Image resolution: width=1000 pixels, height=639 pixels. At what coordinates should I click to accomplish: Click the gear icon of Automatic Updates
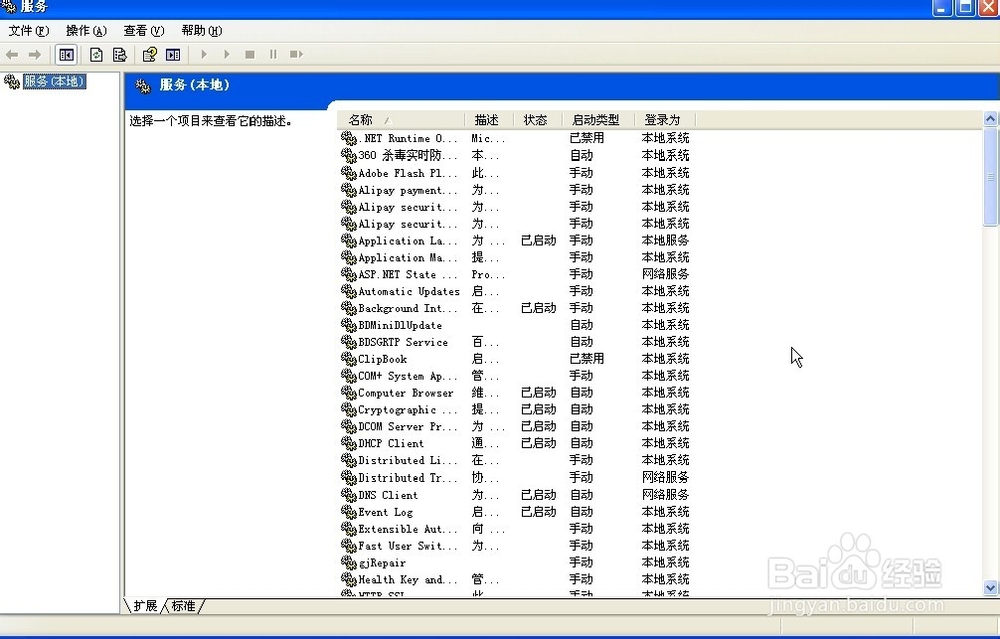pos(349,291)
